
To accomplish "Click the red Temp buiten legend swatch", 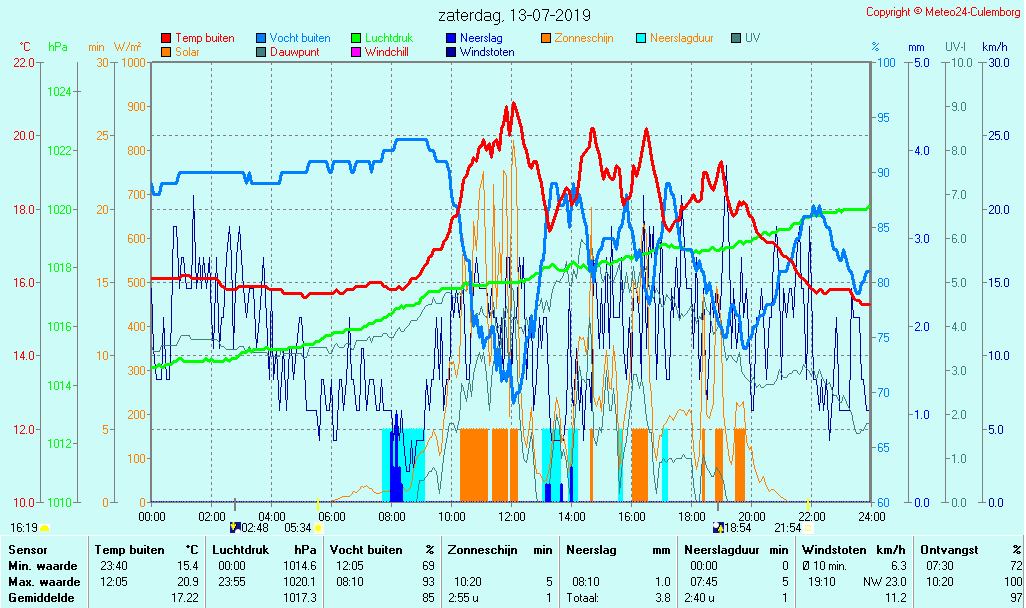I will point(166,38).
